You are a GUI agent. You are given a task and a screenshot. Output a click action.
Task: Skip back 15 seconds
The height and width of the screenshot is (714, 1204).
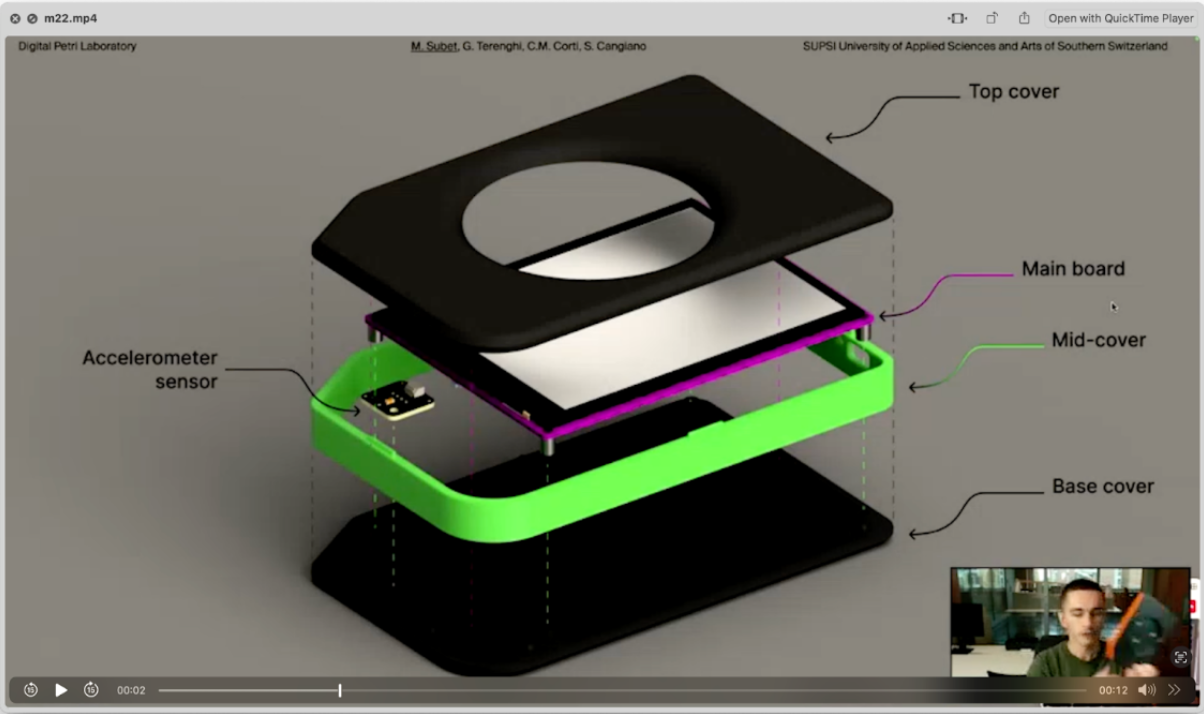pos(31,690)
